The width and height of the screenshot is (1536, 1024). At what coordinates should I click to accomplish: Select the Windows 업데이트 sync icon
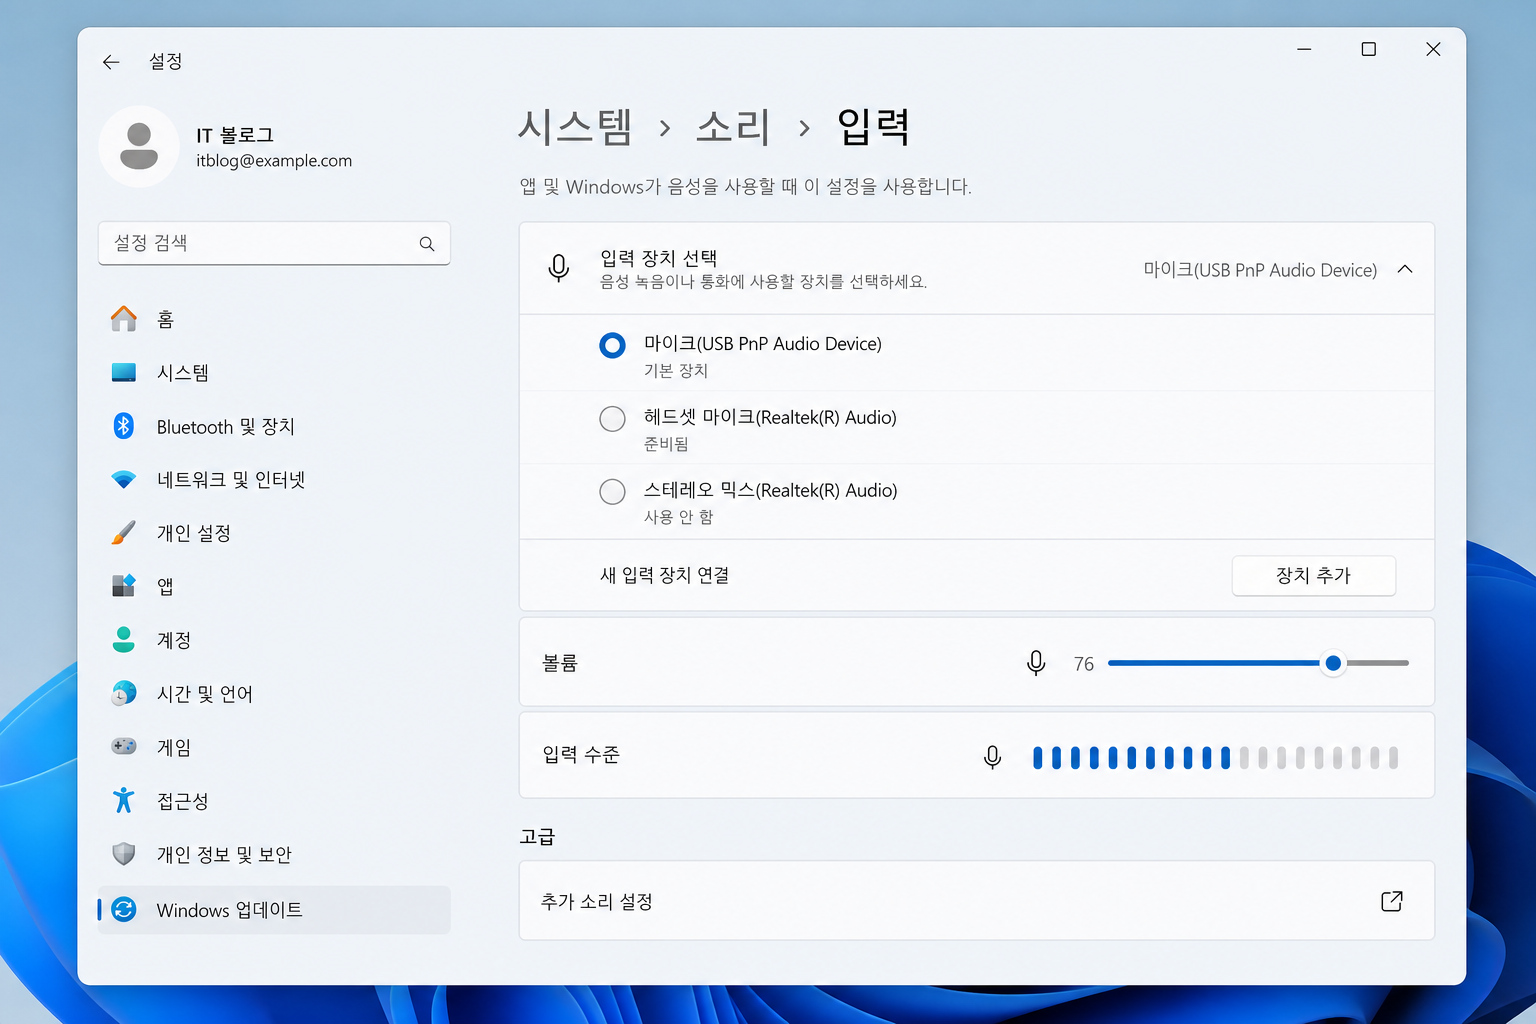124,910
